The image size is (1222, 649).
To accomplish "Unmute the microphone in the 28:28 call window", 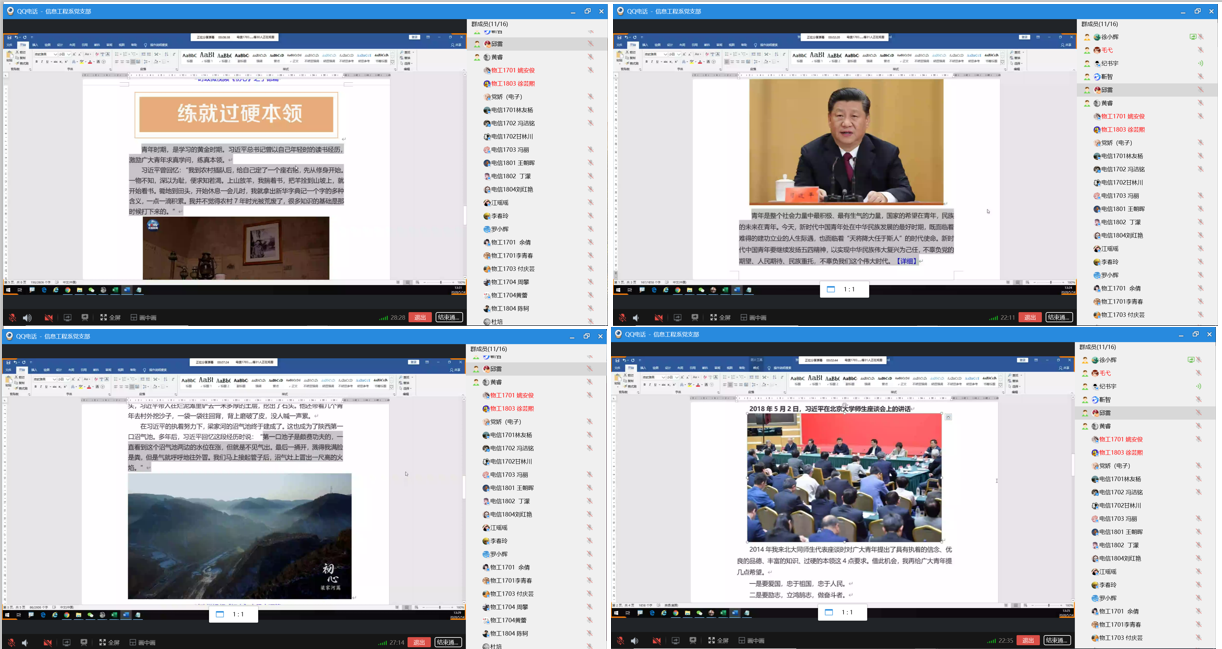I will point(12,318).
